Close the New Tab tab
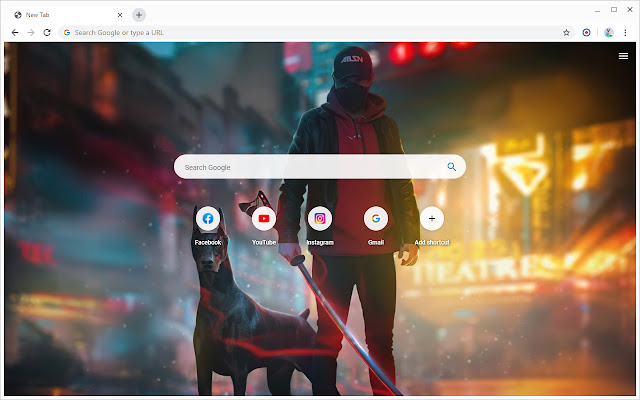Screen dimensions: 640x400 (x=120, y=15)
